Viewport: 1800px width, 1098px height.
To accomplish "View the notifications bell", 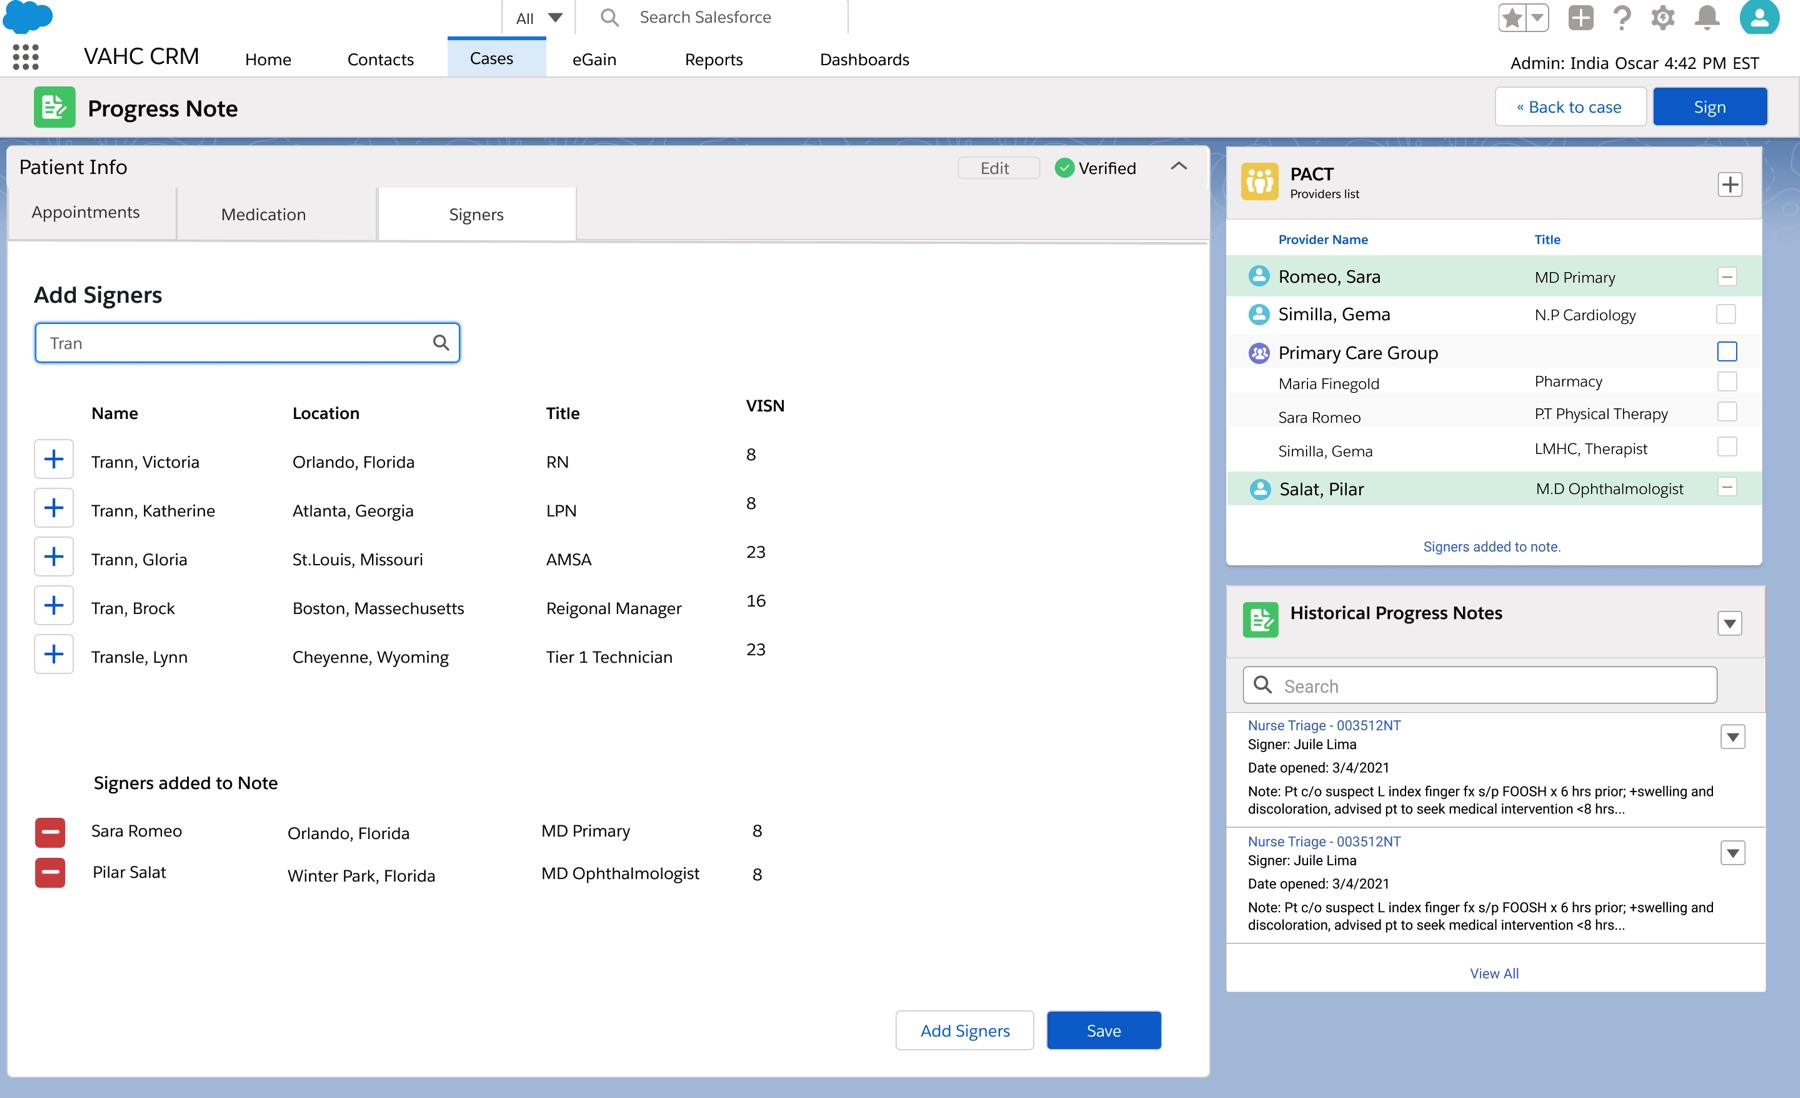I will (1707, 17).
